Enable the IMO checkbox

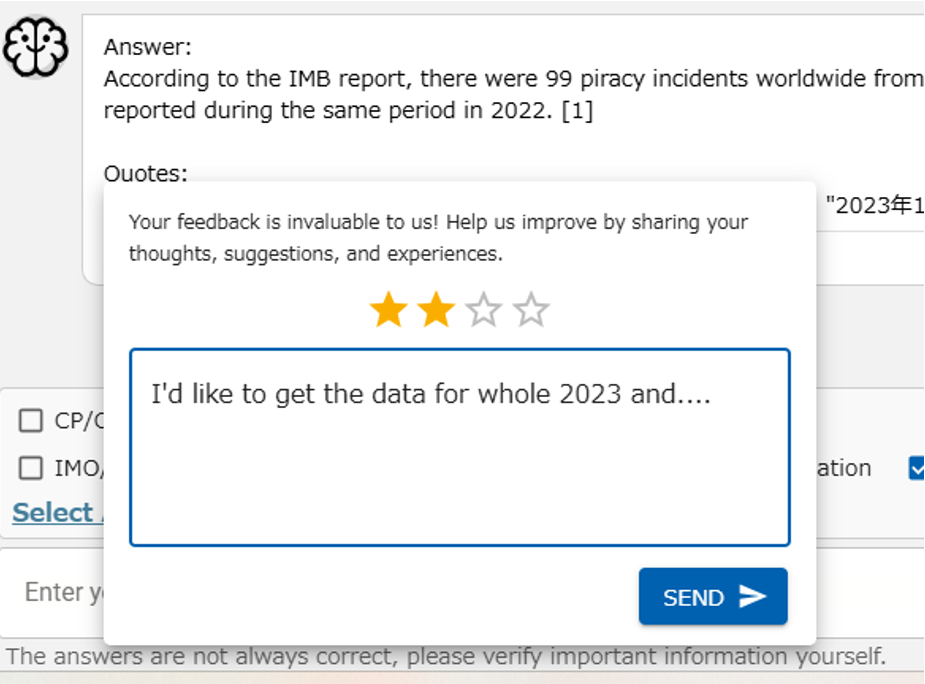coord(31,468)
